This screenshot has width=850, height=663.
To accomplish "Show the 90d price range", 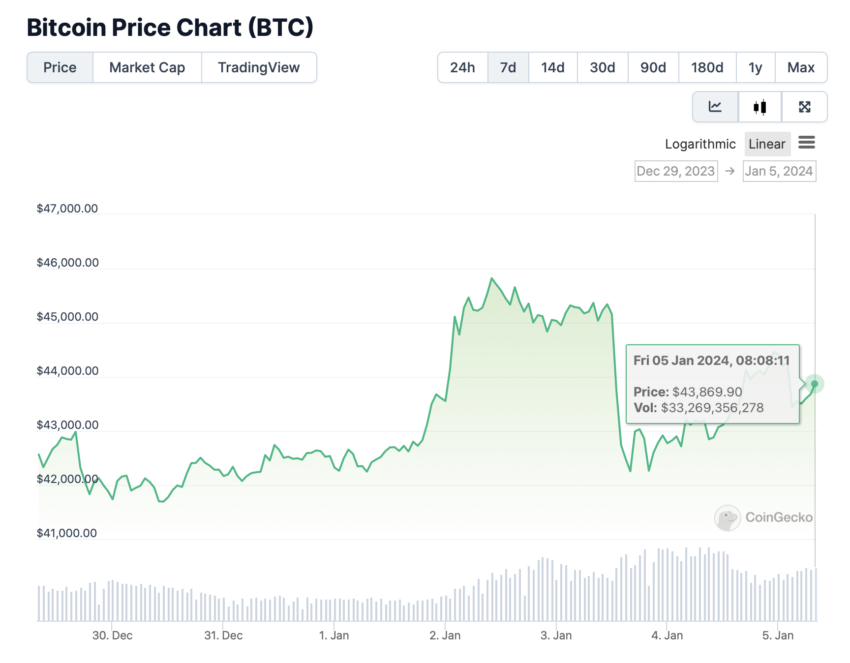I will 653,68.
